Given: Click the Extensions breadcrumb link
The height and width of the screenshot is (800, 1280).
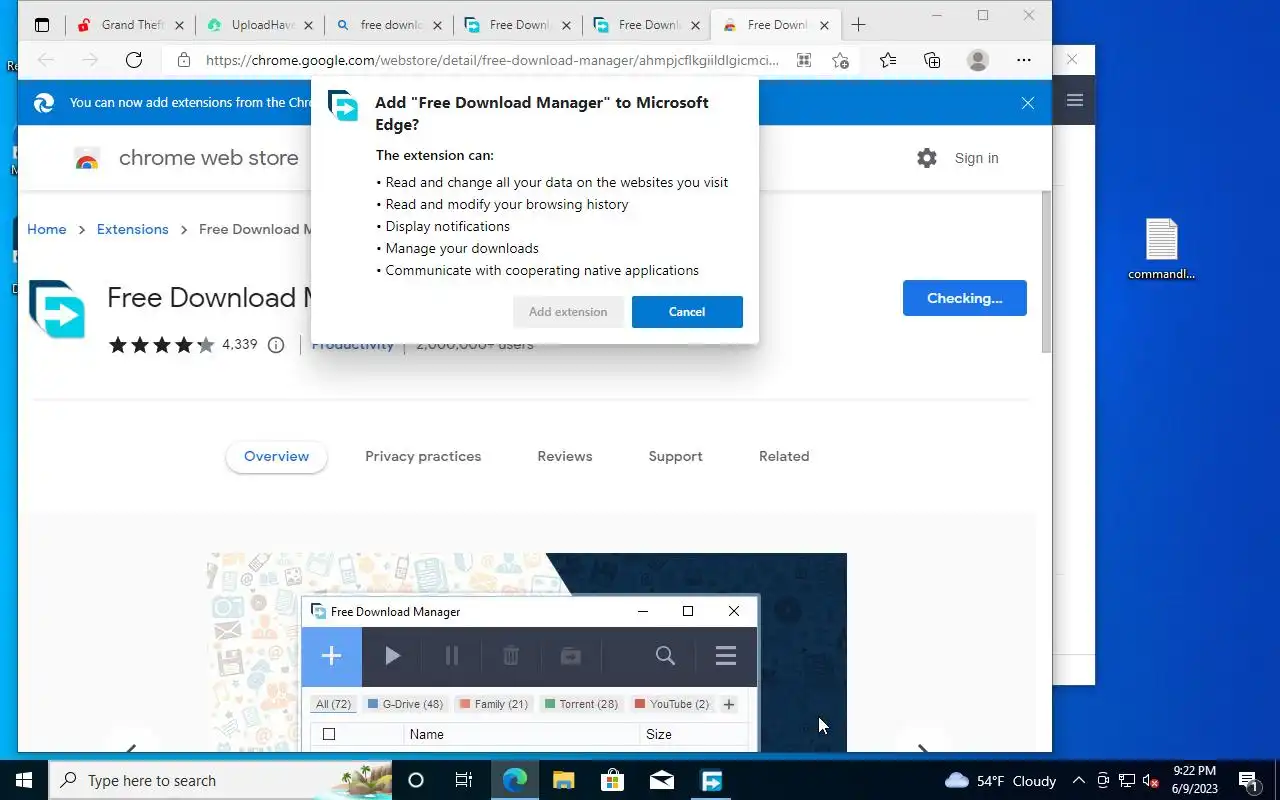Looking at the screenshot, I should [132, 229].
